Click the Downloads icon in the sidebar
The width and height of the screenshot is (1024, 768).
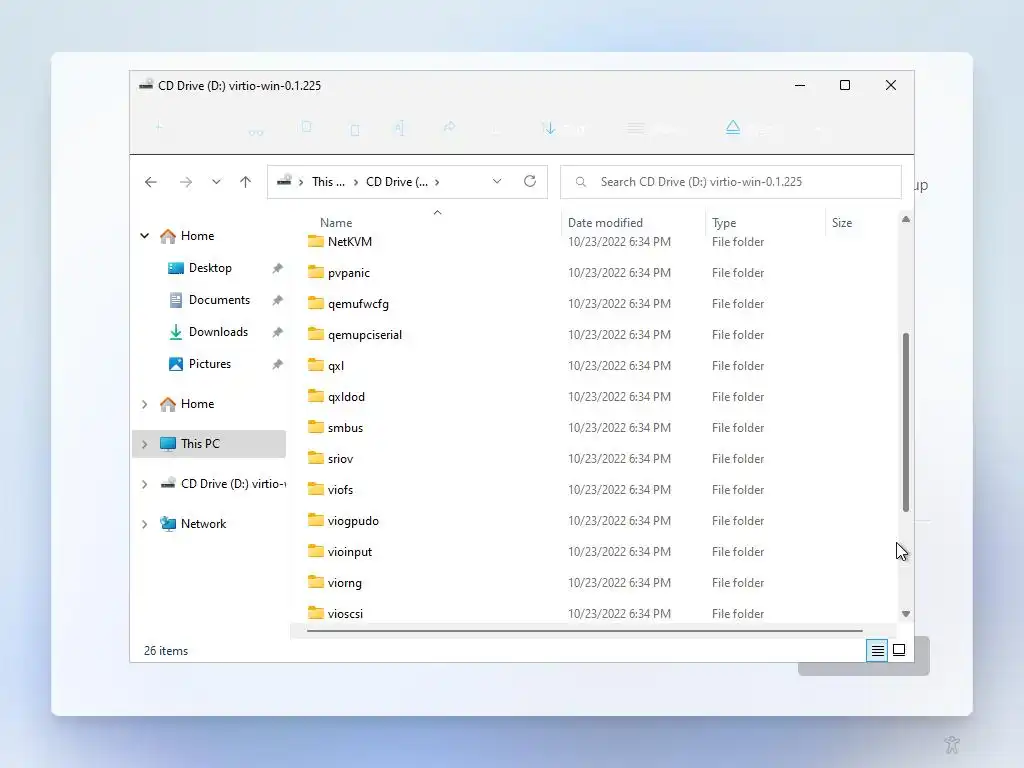(176, 332)
